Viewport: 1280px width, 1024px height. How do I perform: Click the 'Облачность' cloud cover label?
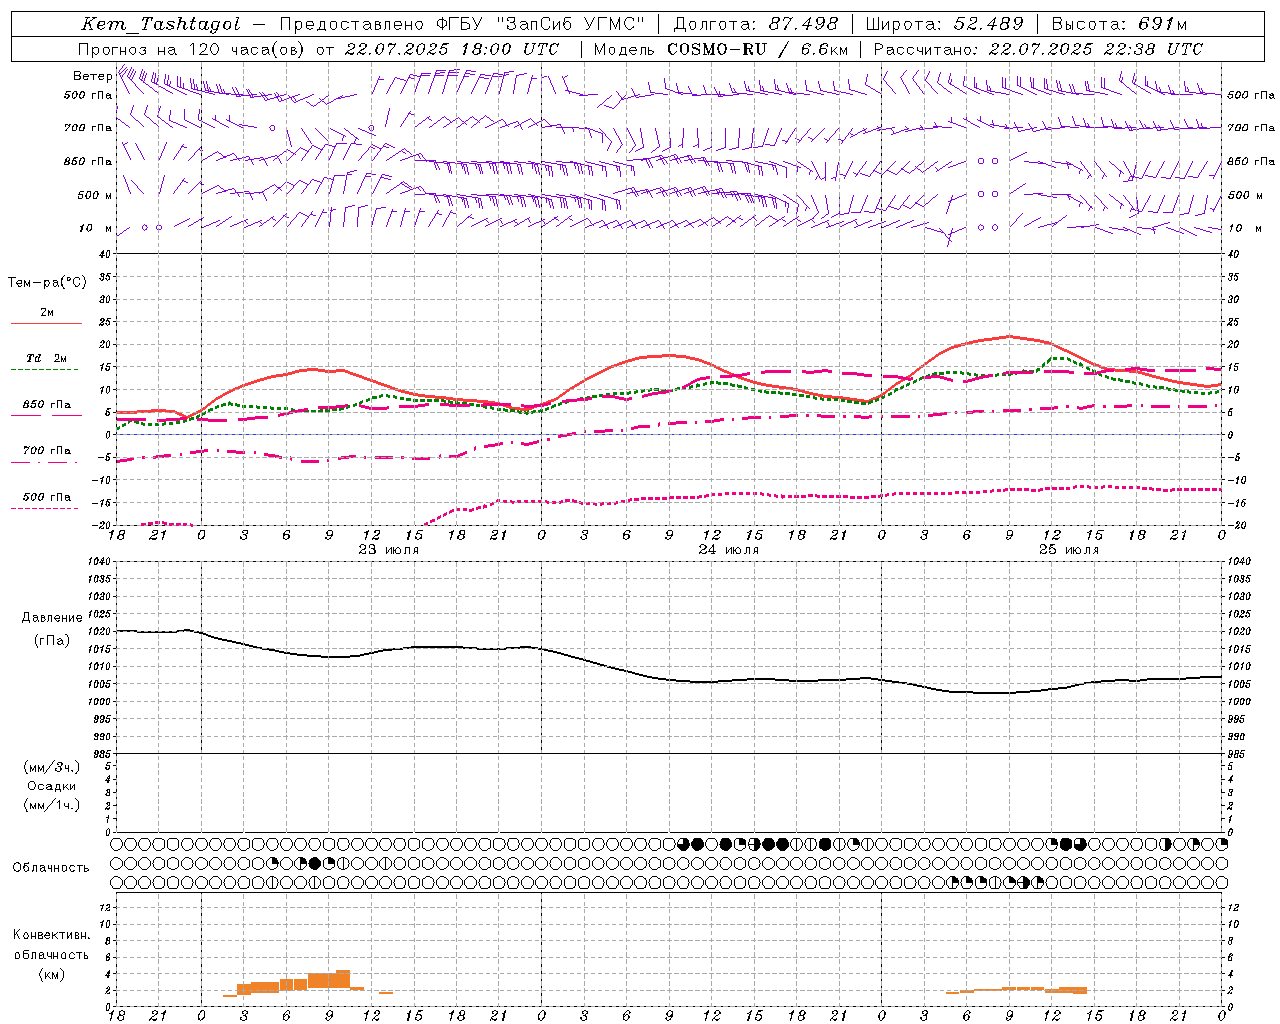50,867
